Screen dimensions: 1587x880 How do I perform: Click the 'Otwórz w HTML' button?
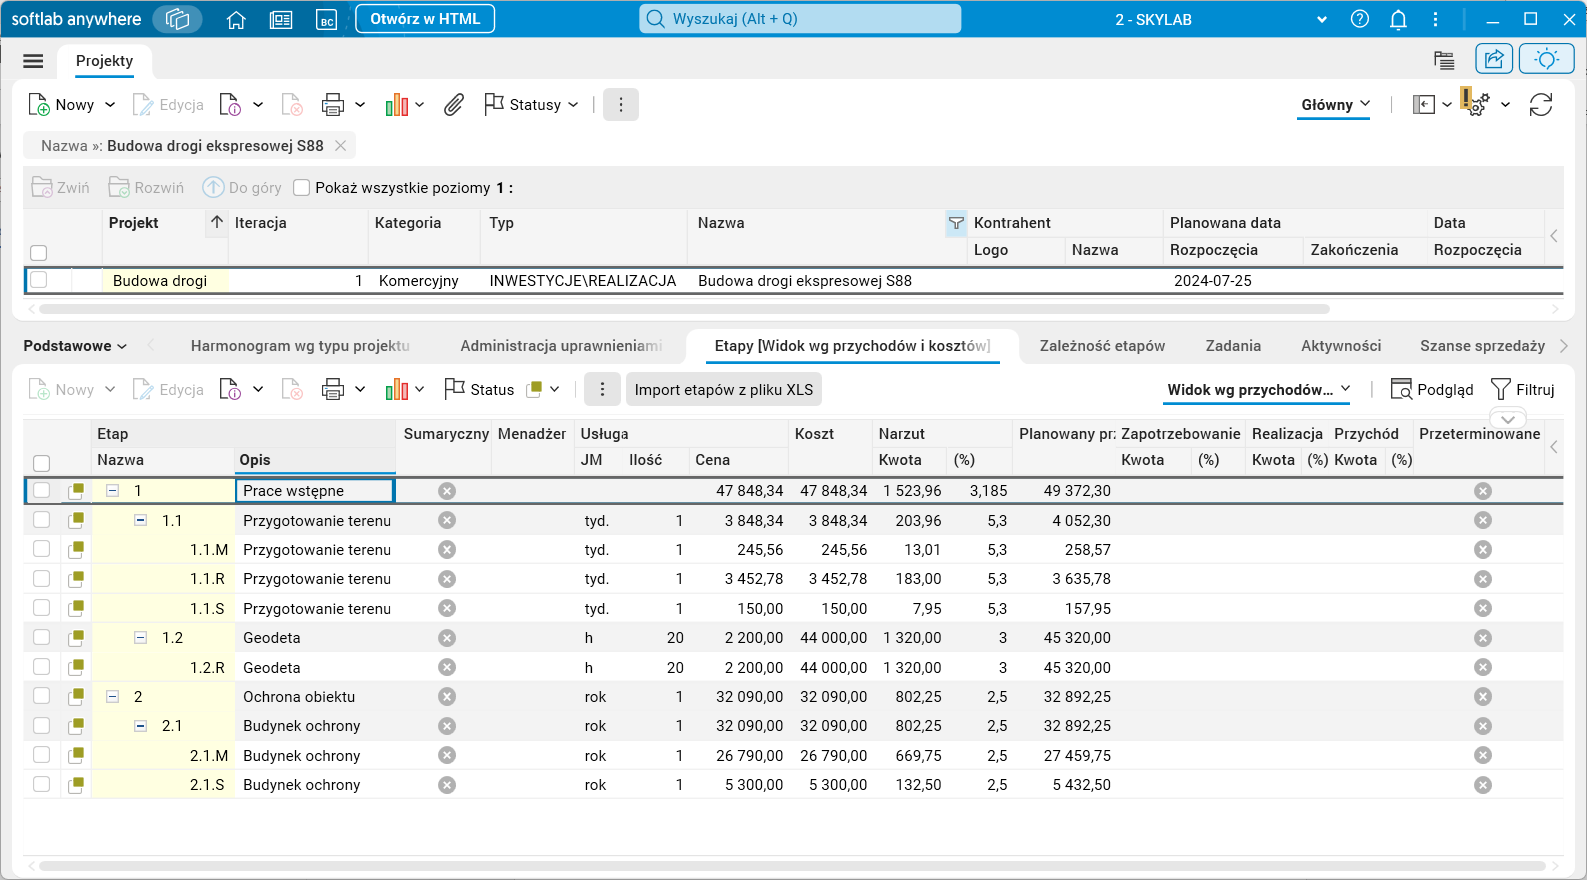click(425, 19)
